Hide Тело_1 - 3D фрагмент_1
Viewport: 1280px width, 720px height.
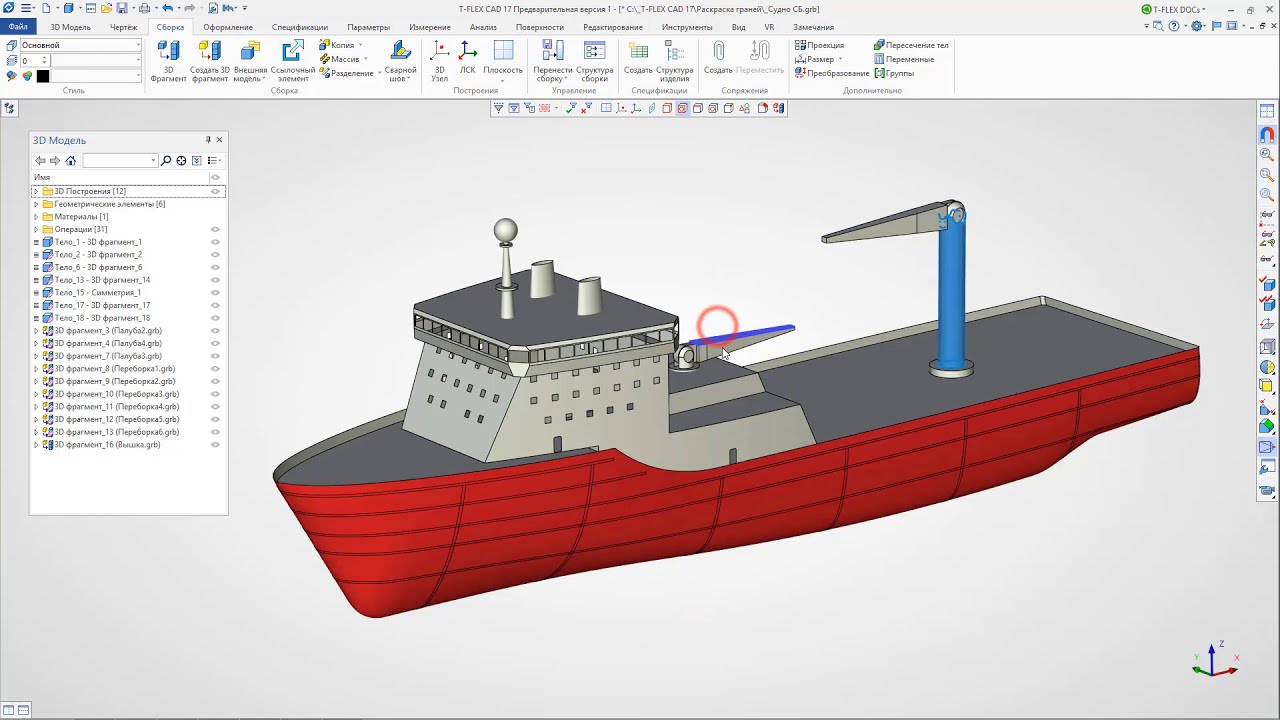tap(215, 242)
